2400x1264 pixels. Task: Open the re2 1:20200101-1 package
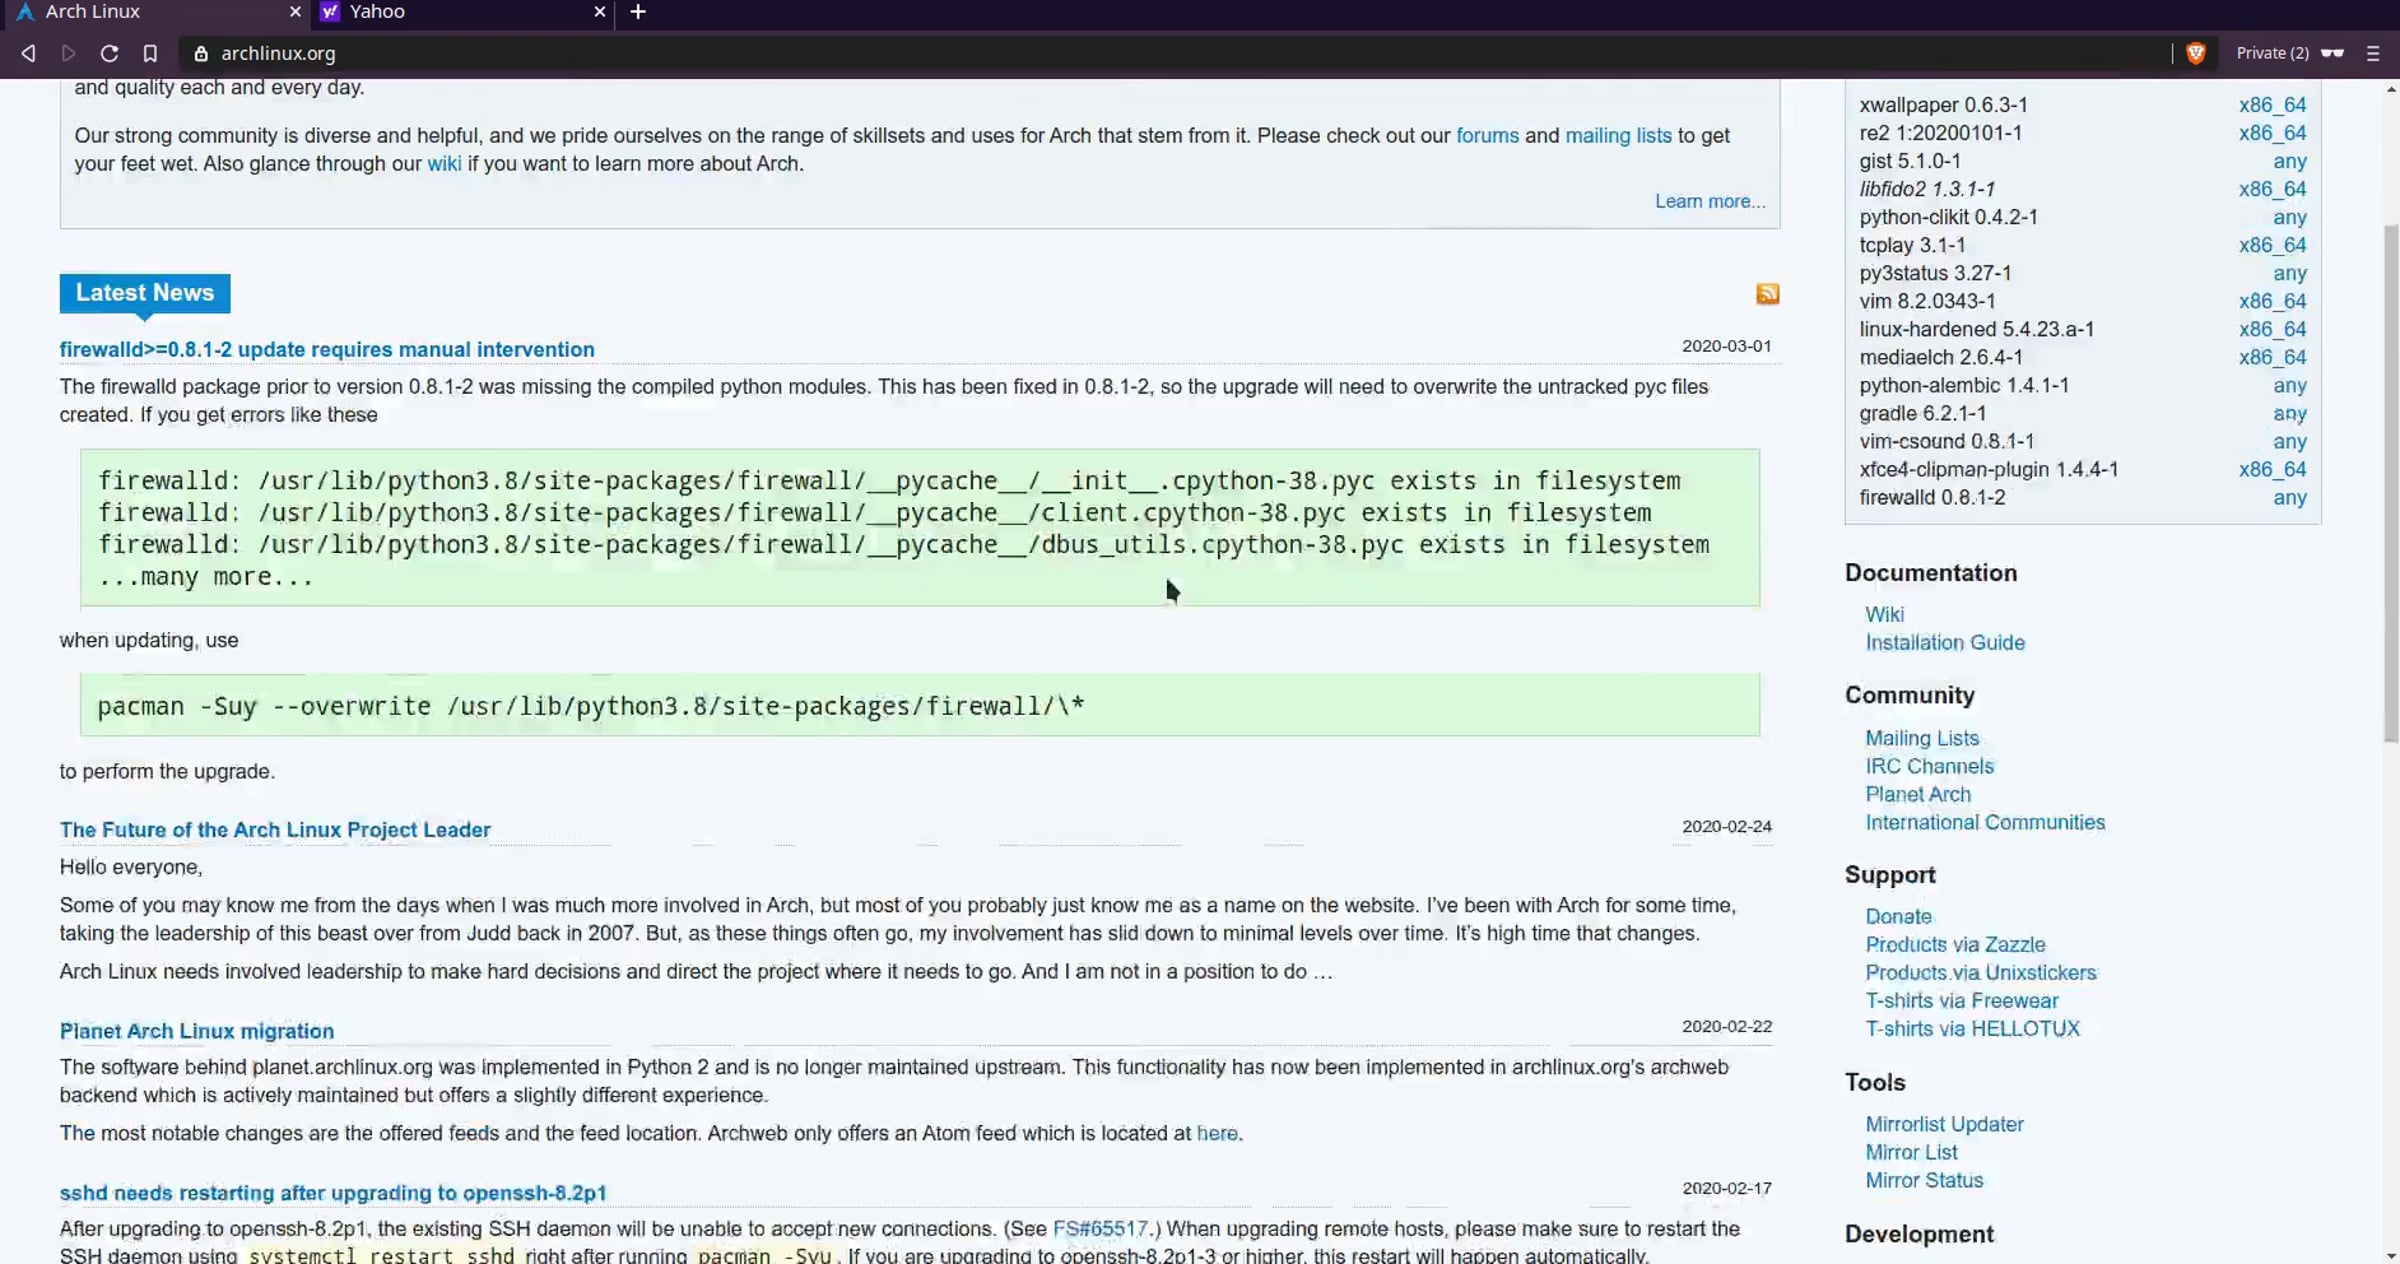pos(1940,133)
